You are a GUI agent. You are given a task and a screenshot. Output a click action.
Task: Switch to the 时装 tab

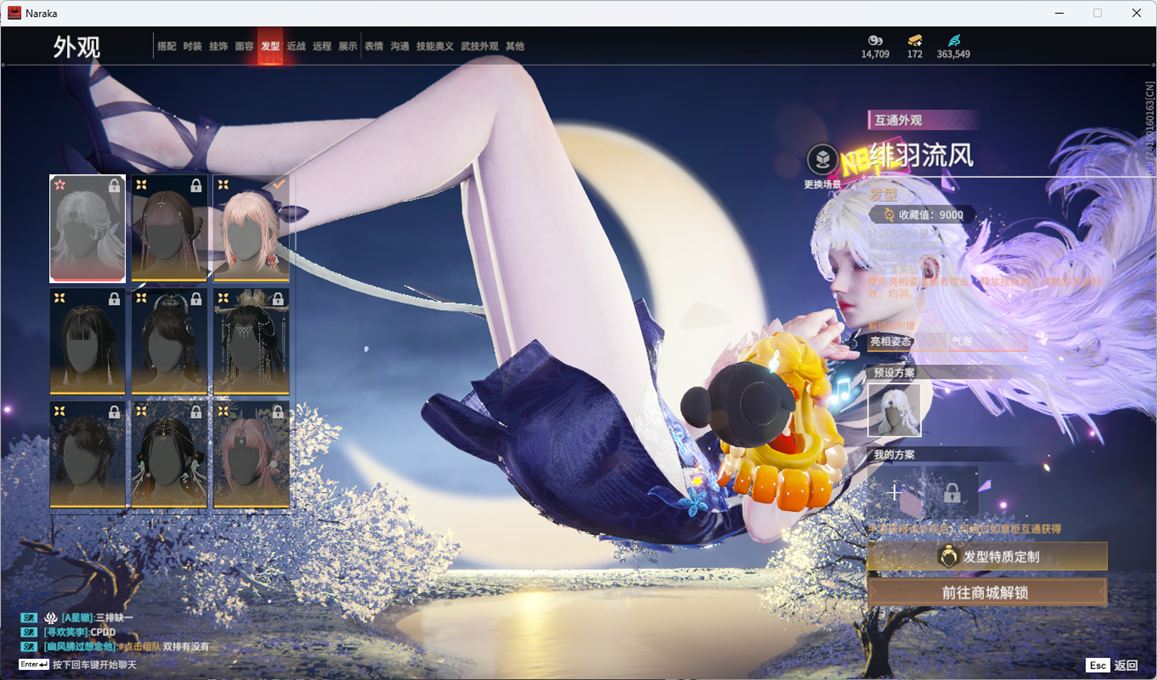click(192, 46)
